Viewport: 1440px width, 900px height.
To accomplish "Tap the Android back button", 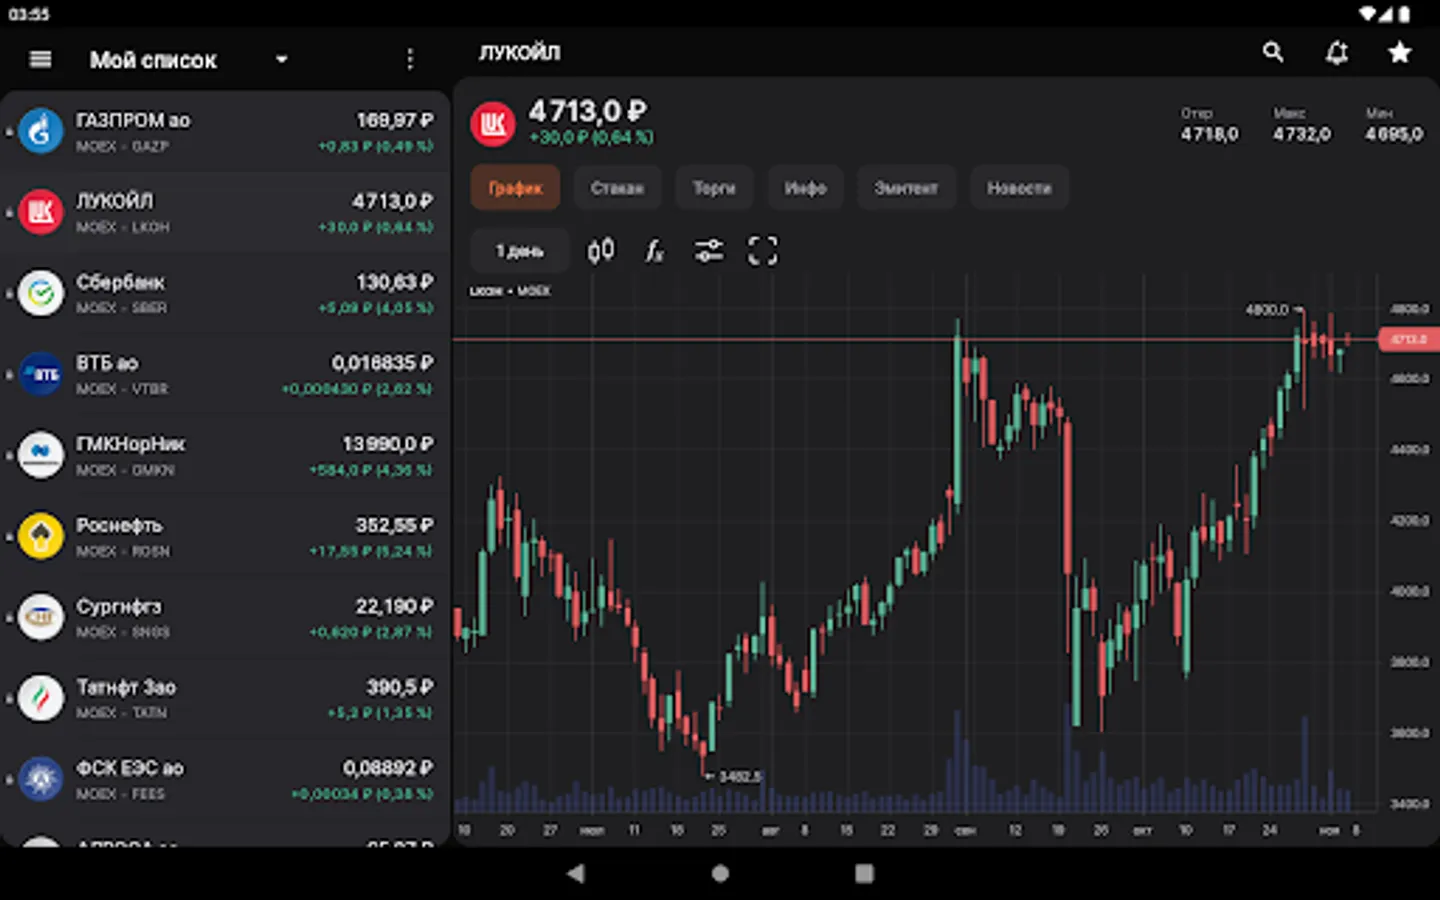I will tap(575, 873).
